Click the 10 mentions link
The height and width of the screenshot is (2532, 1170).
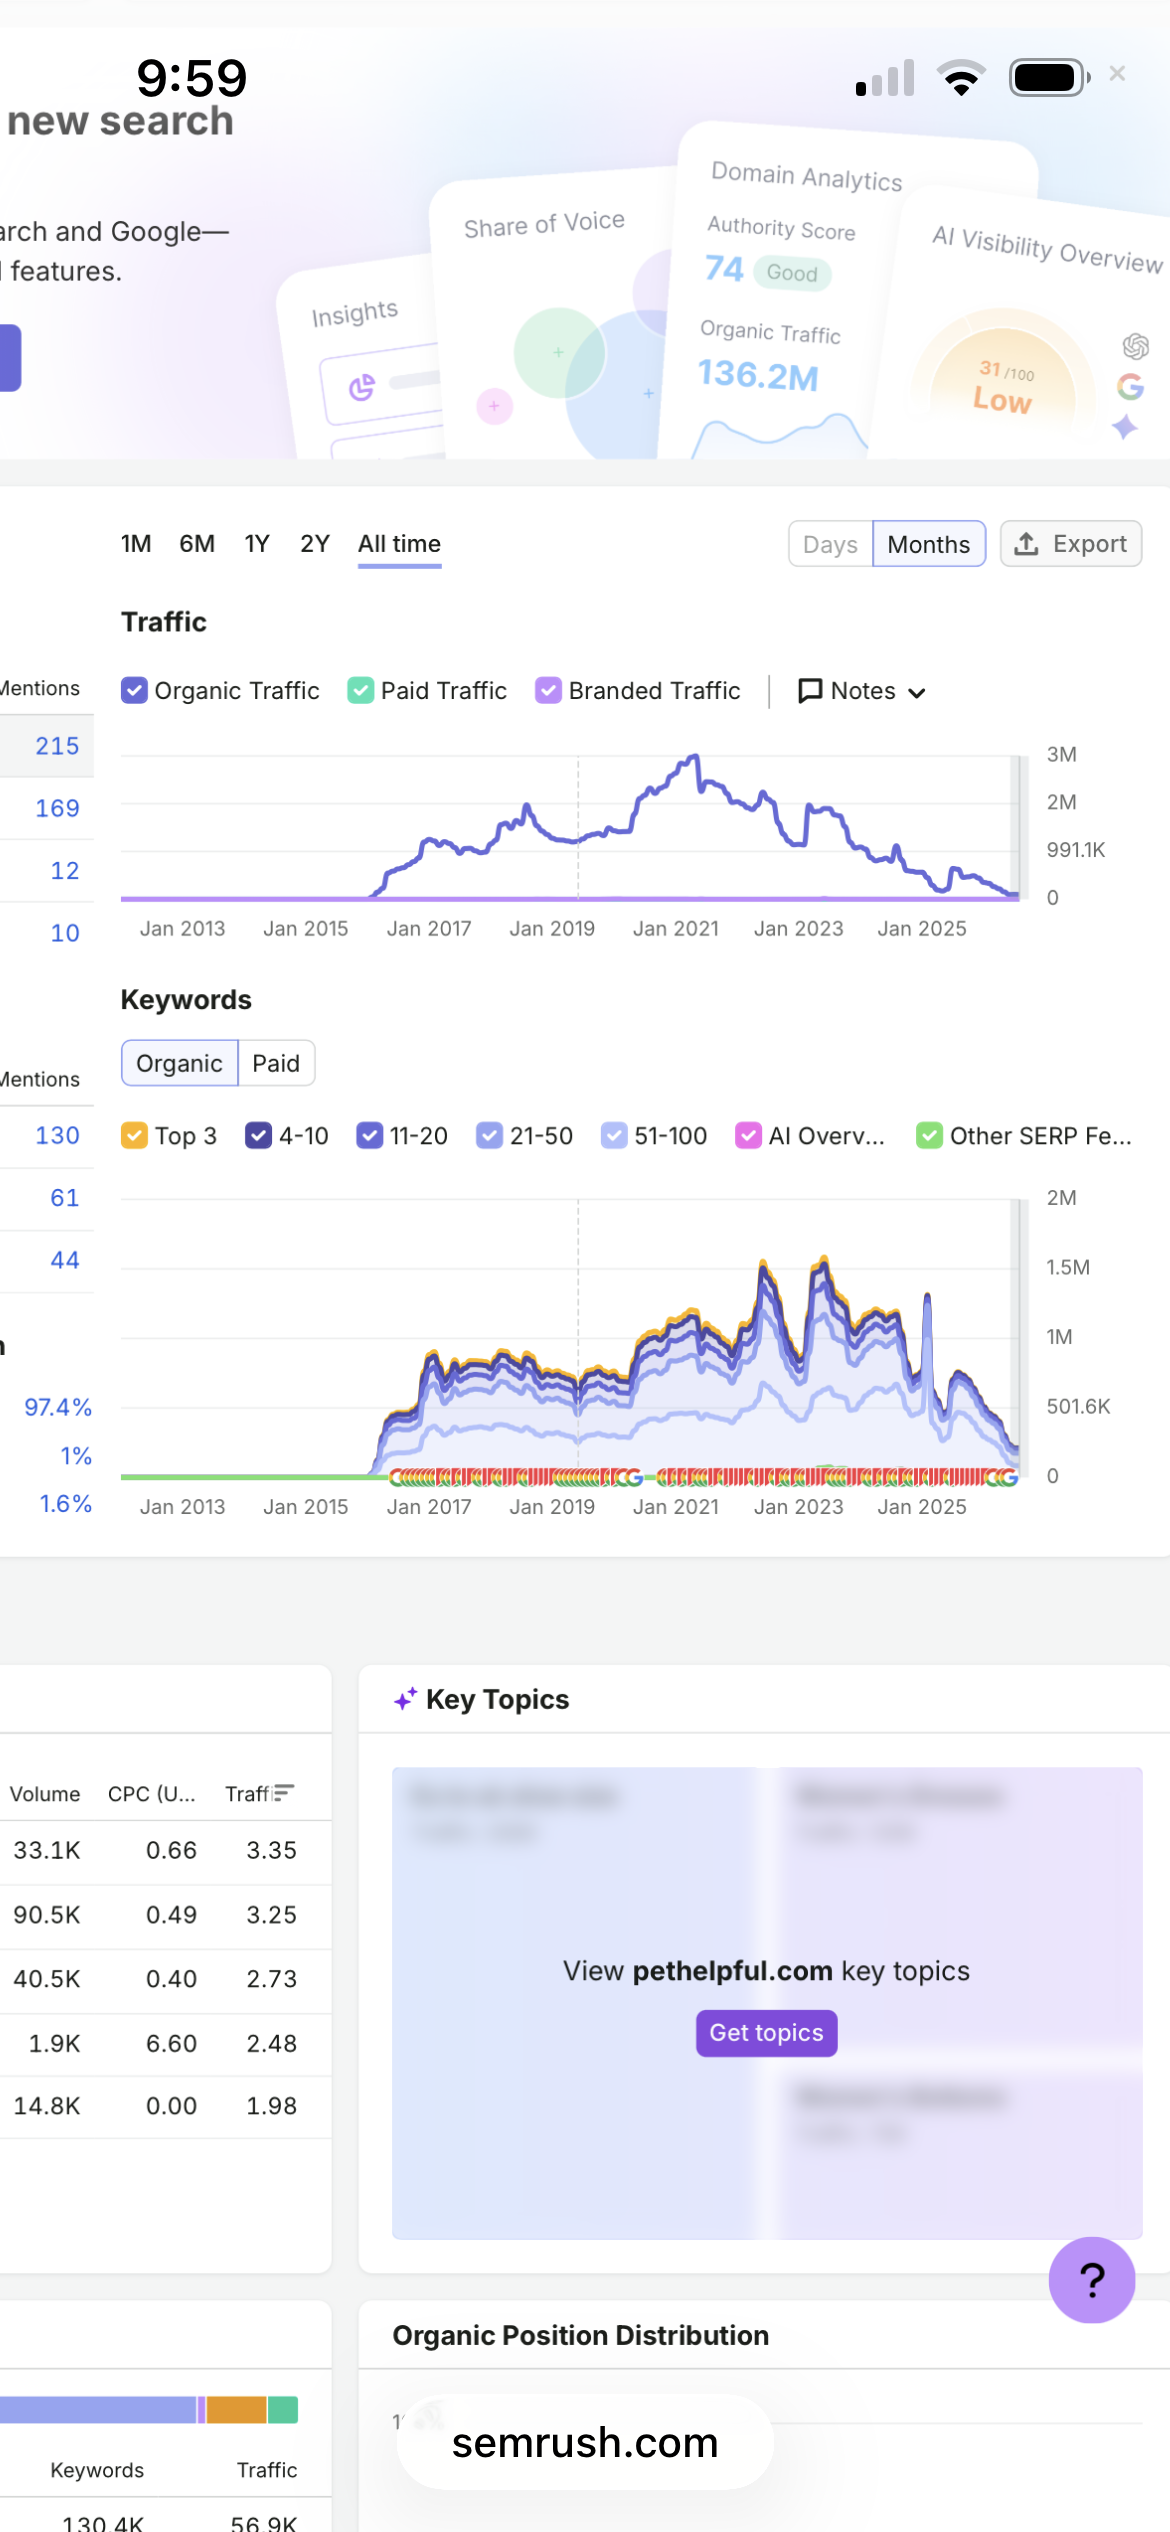65,933
